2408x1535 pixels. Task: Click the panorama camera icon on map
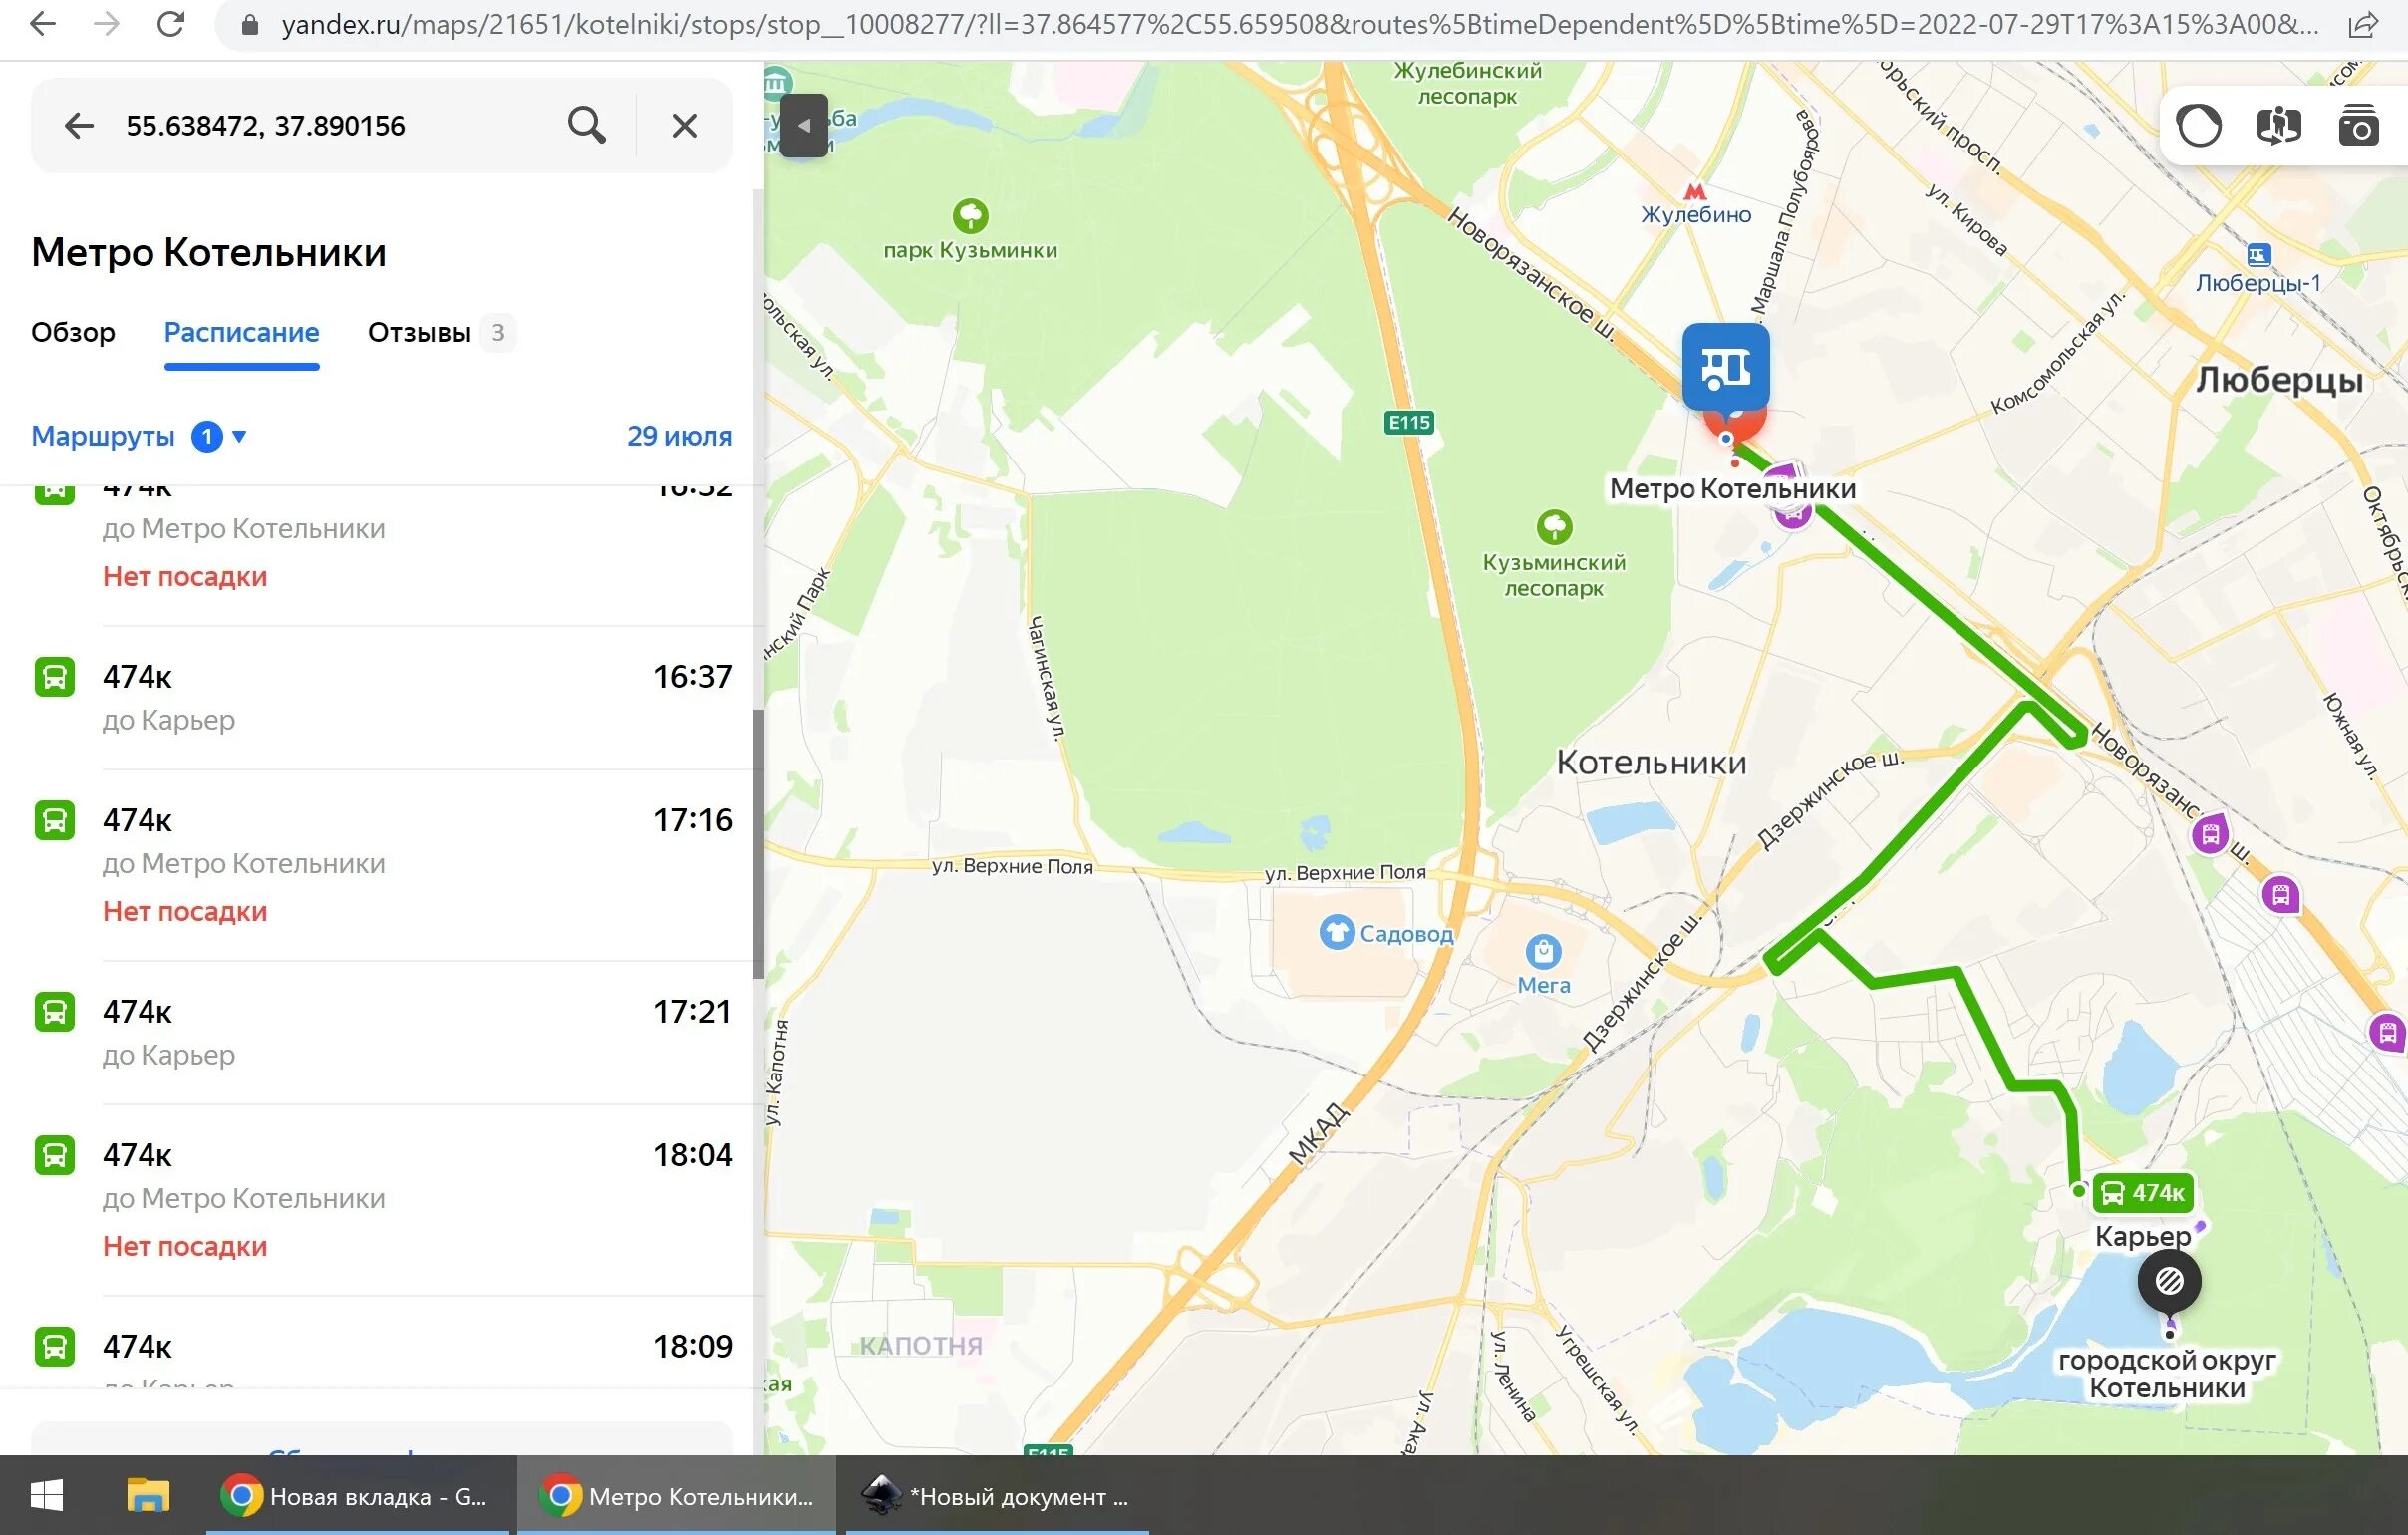tap(2359, 127)
